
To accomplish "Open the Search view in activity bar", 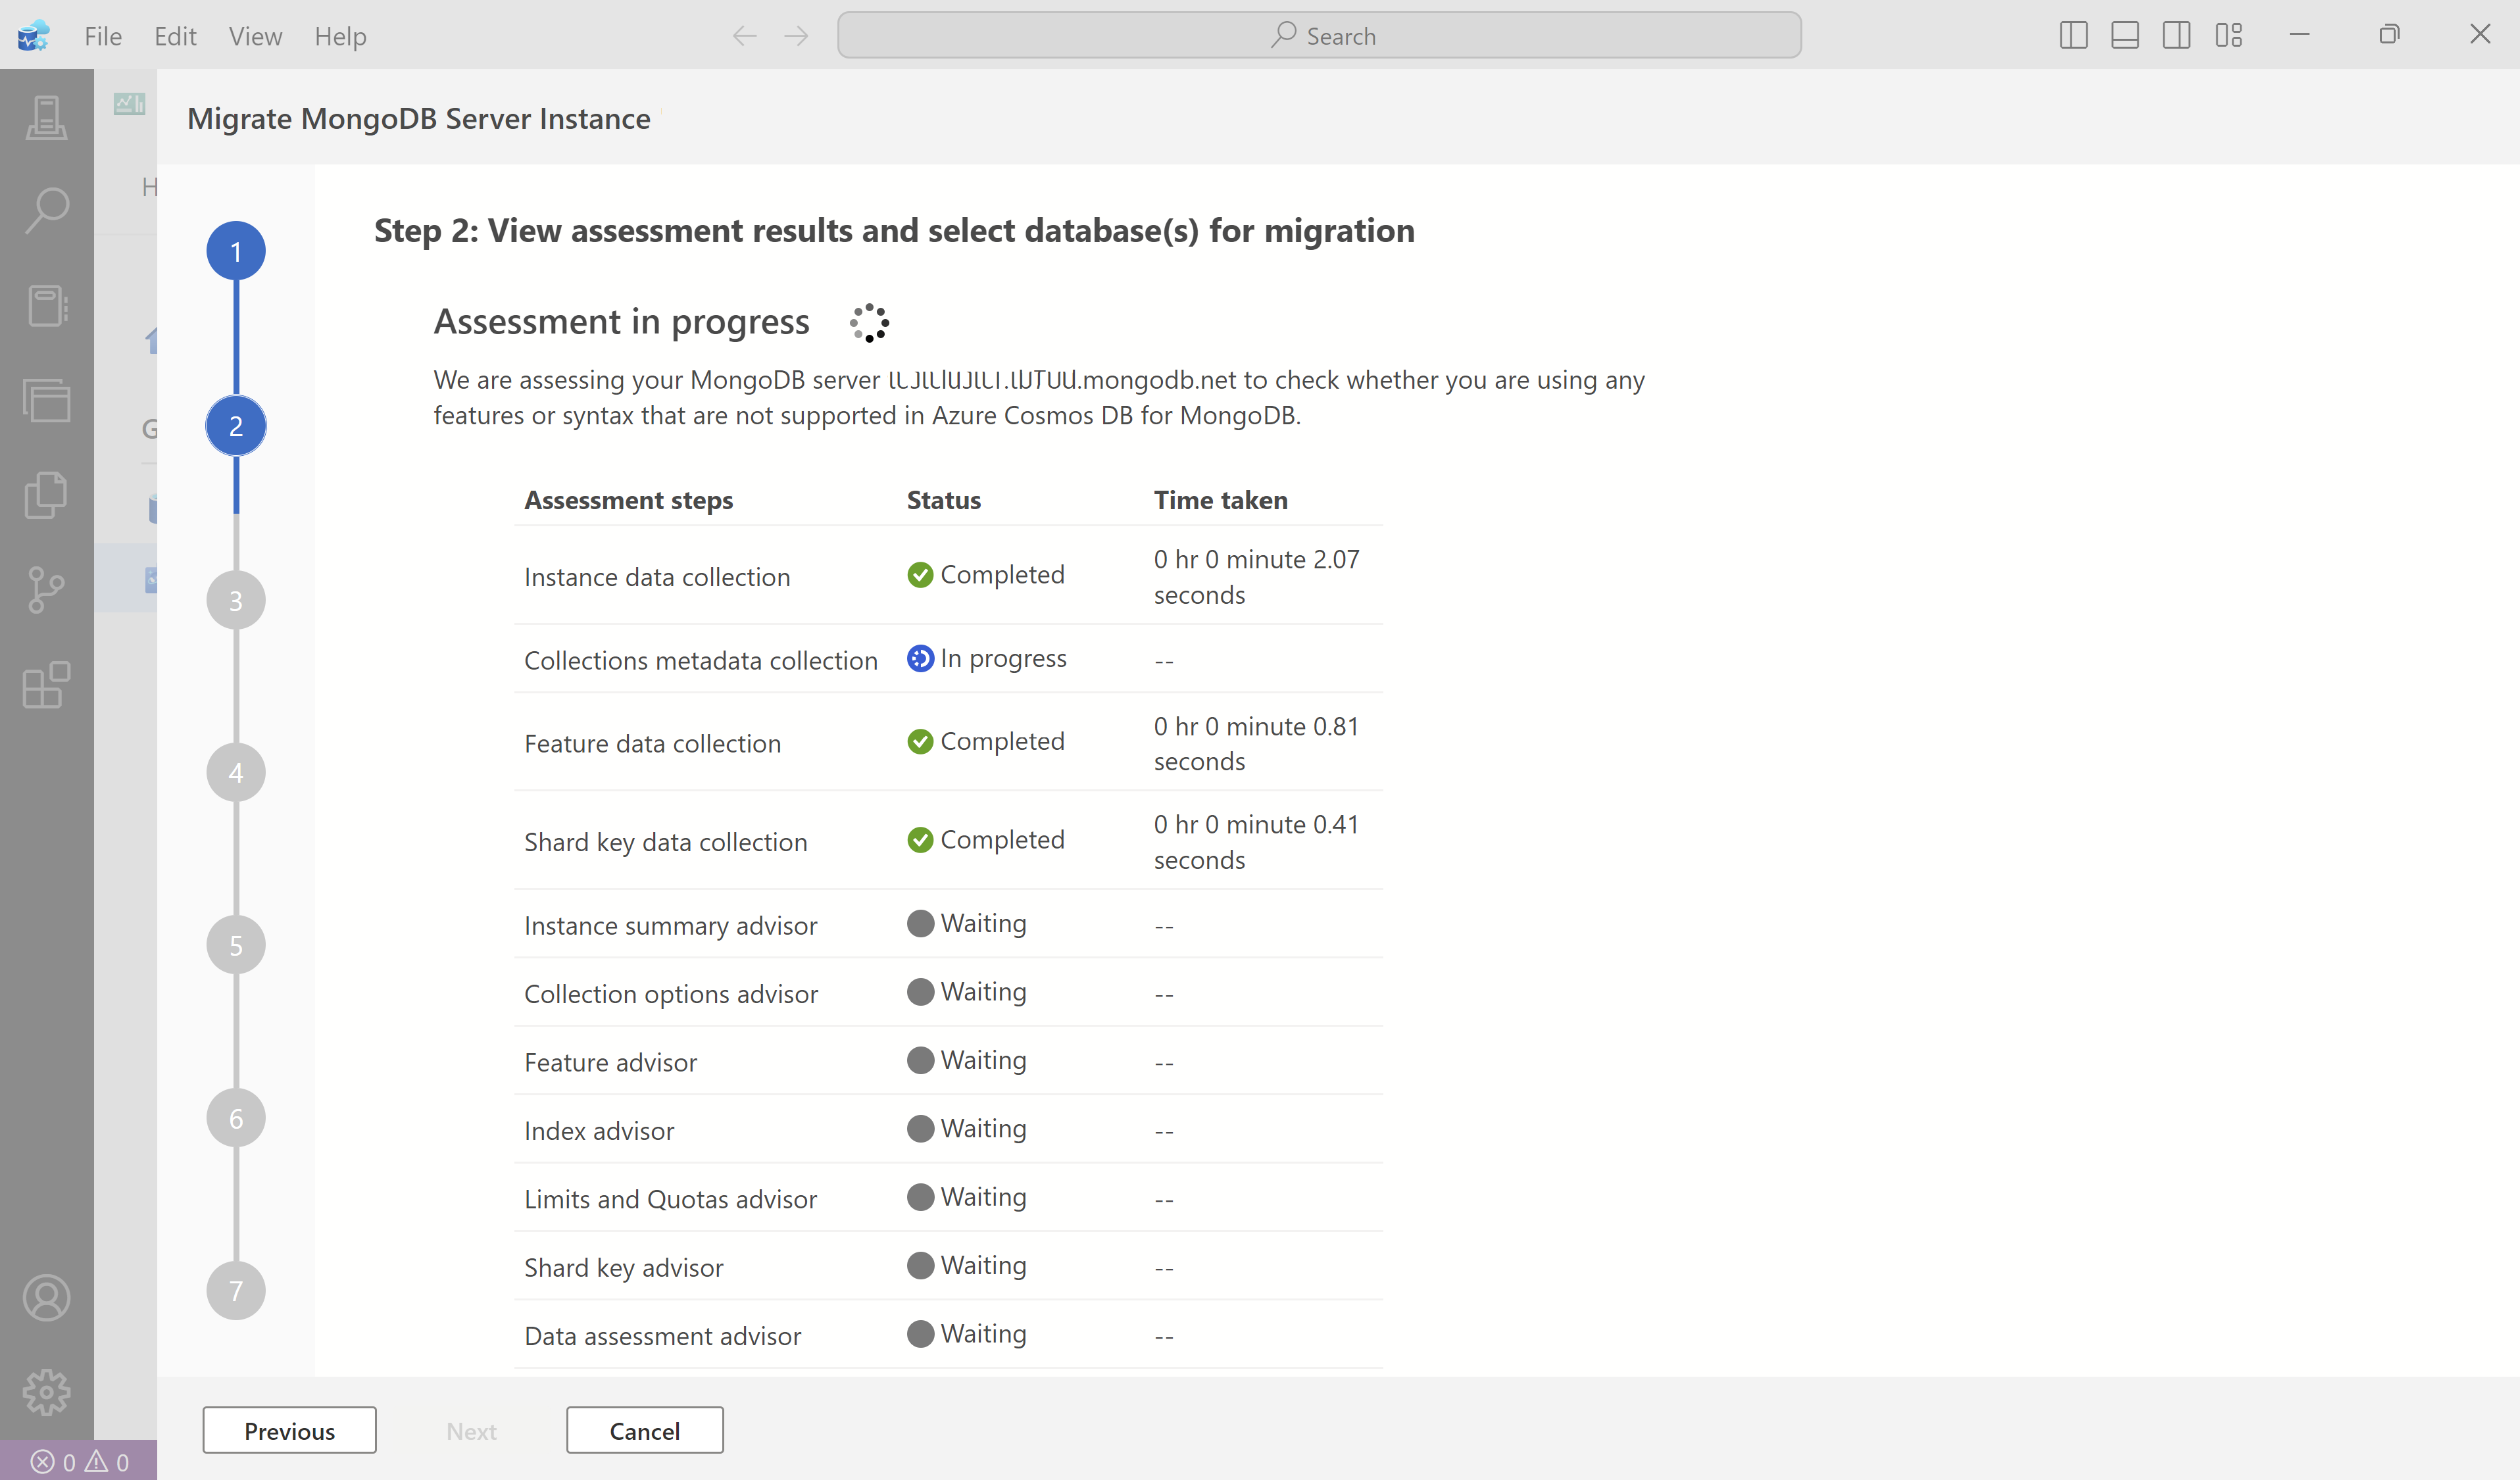I will (x=46, y=210).
